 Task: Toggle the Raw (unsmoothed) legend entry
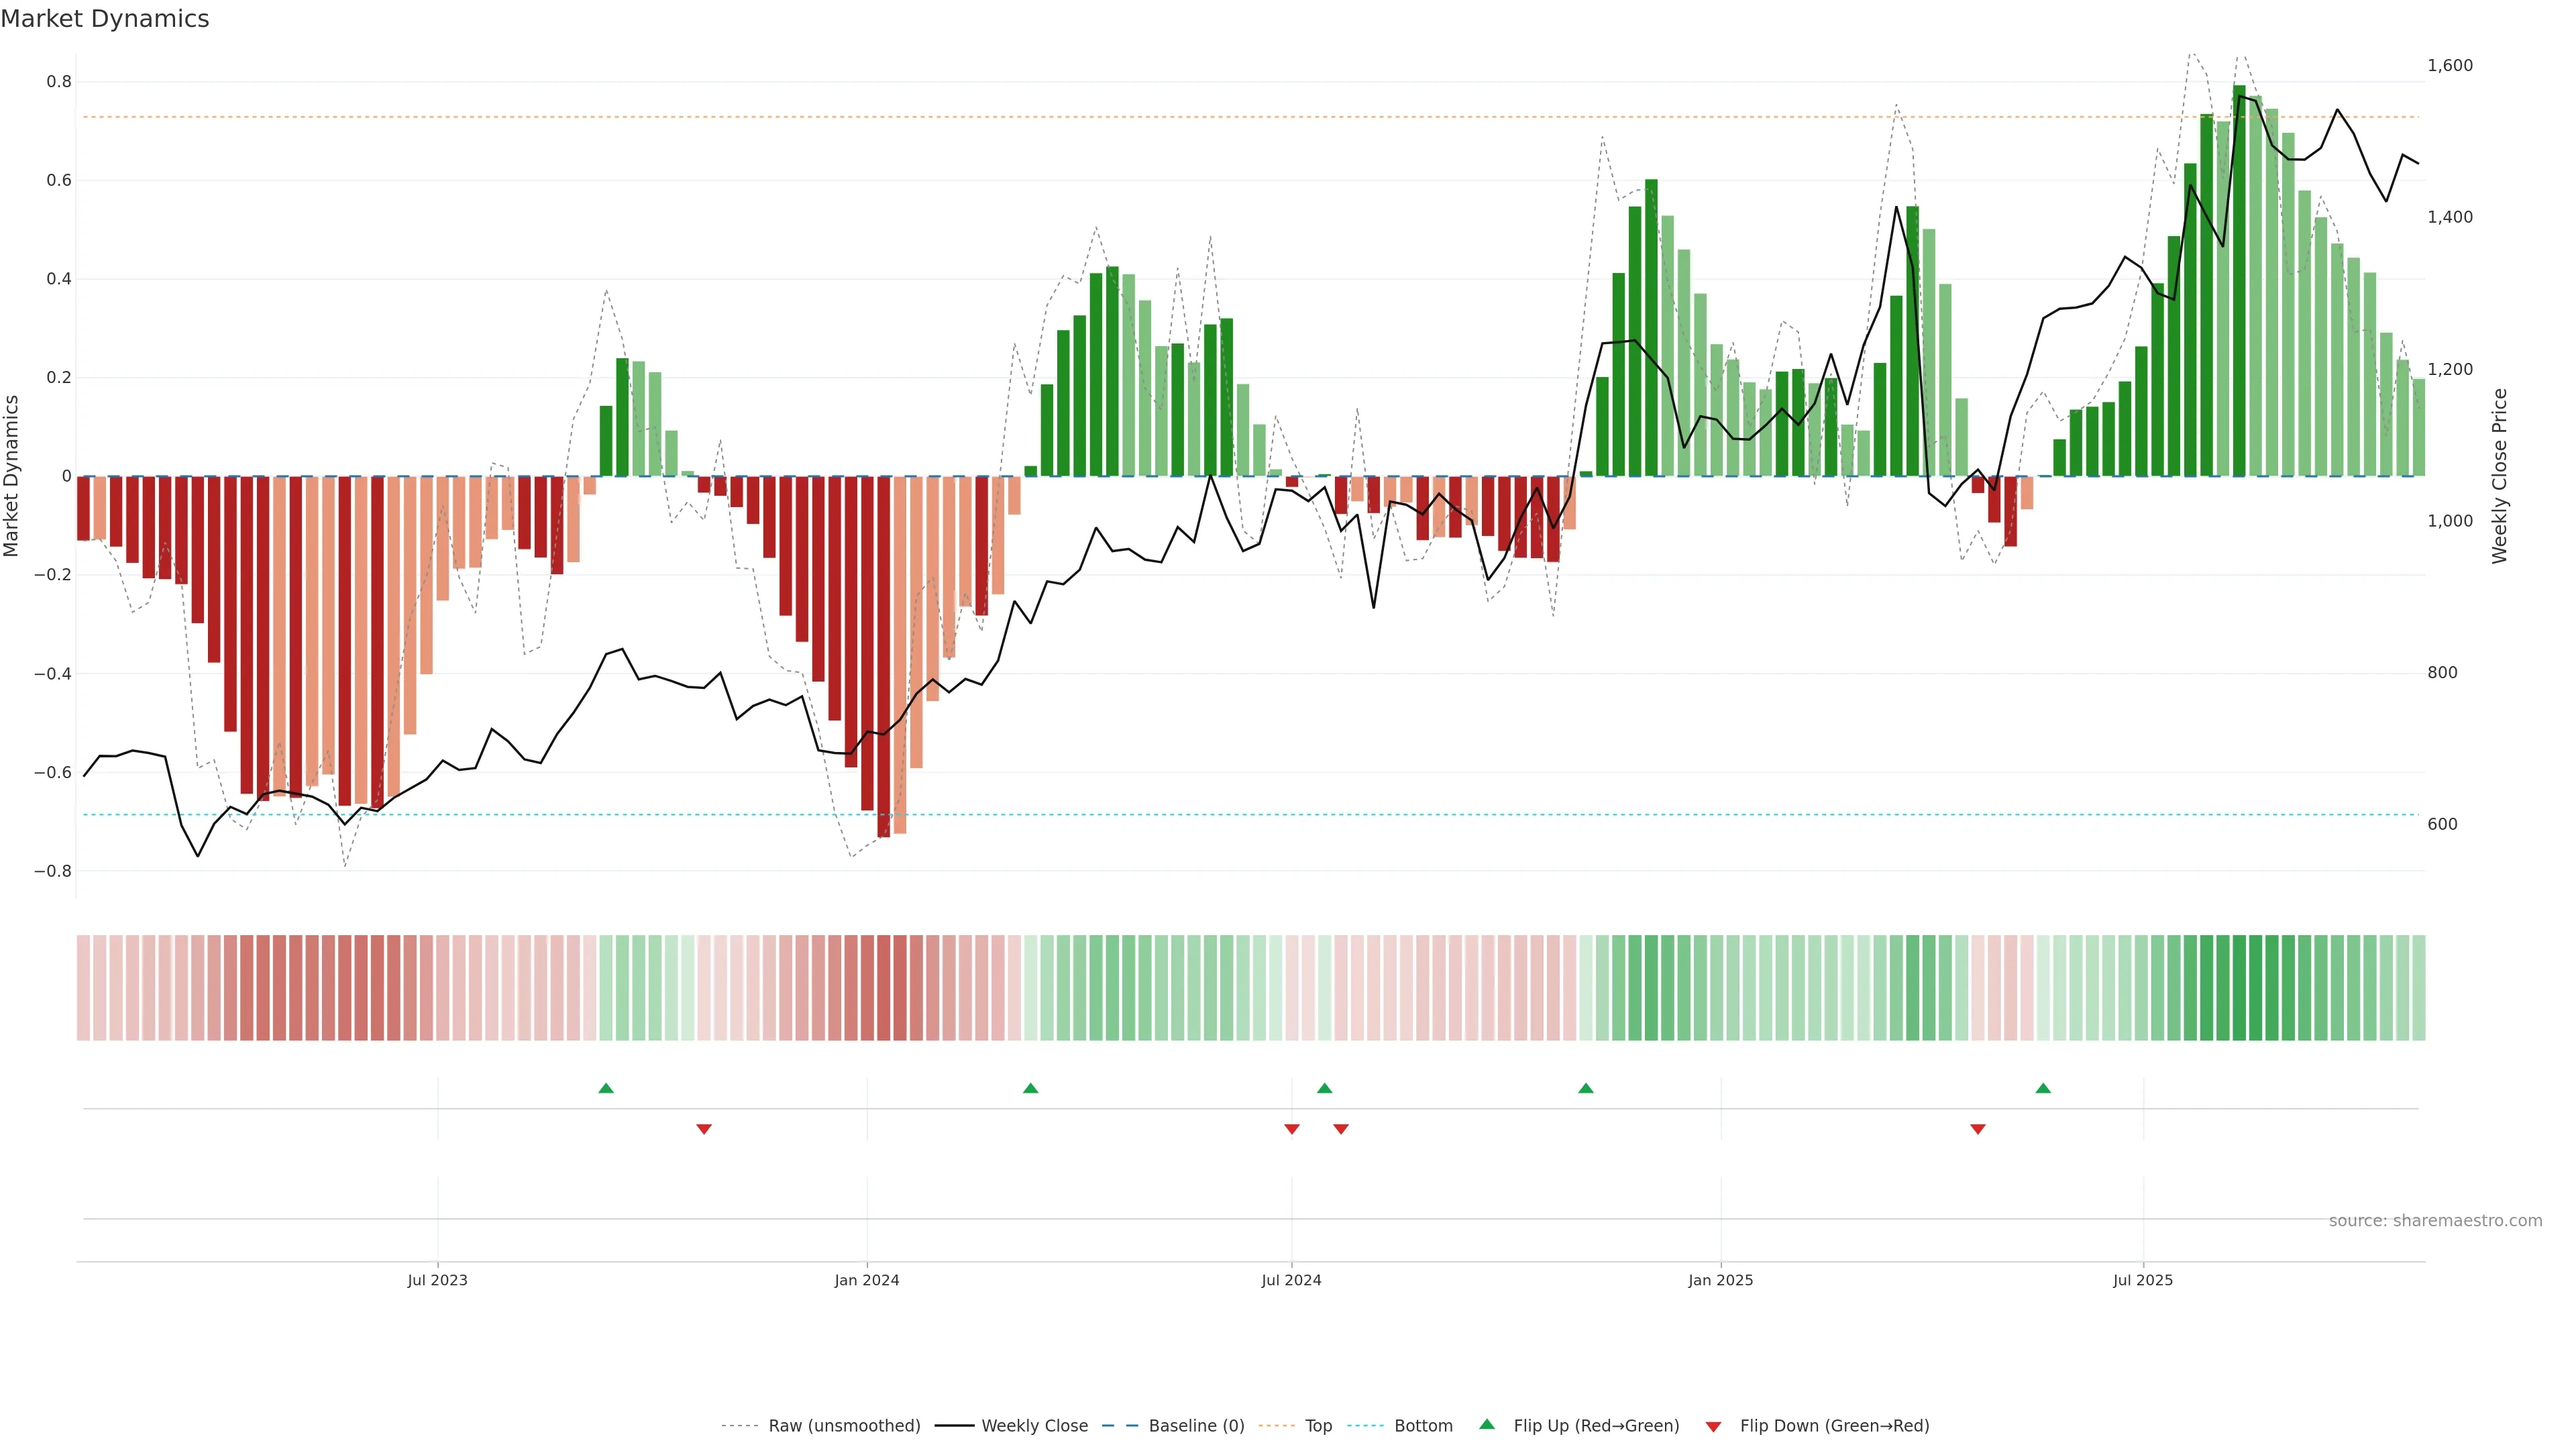click(x=844, y=1426)
